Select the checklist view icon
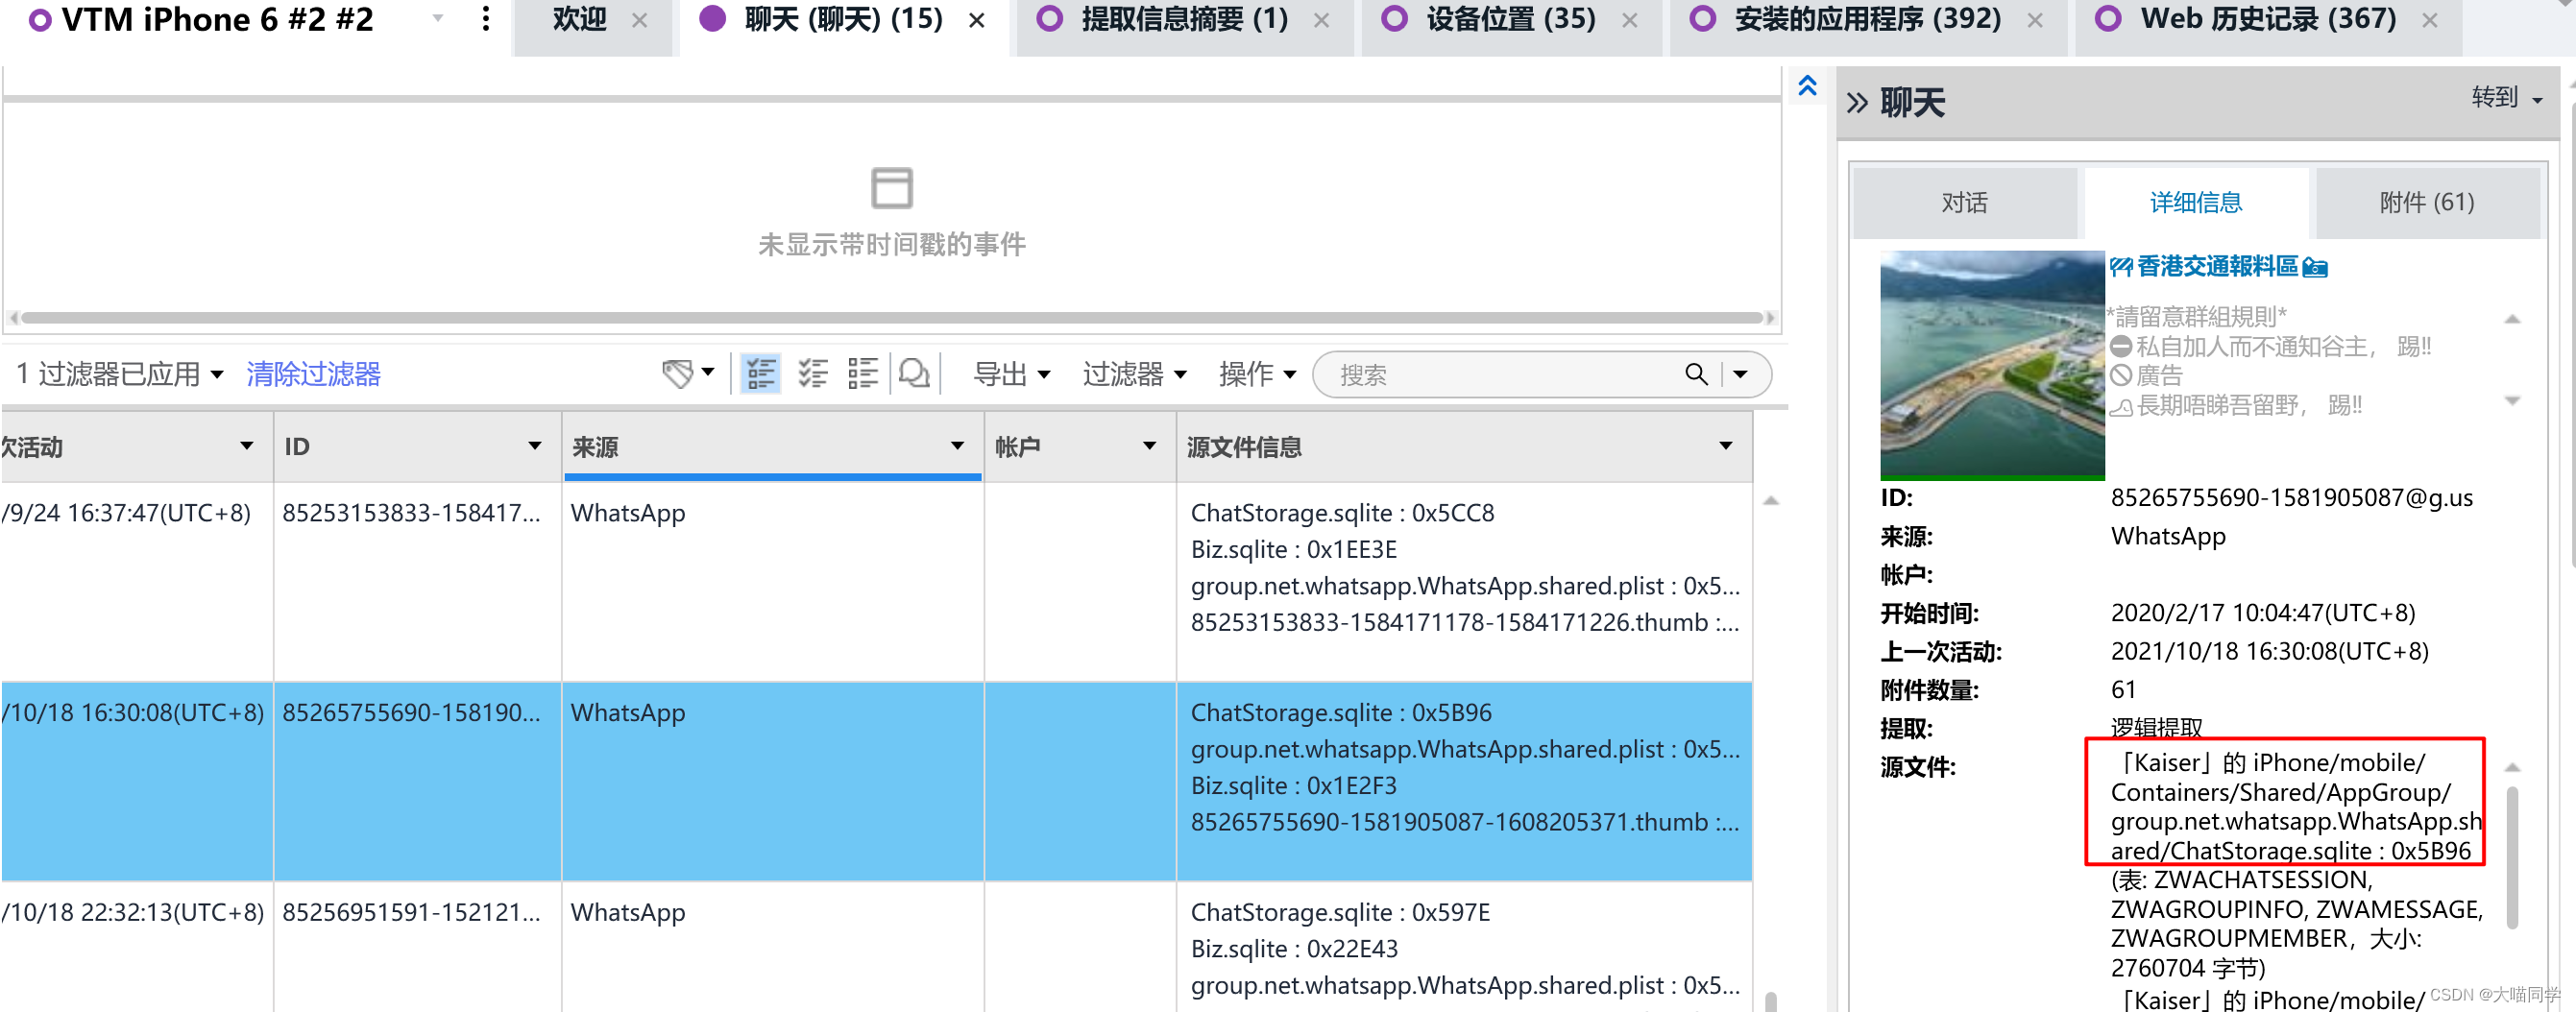The width and height of the screenshot is (2576, 1012). click(814, 373)
